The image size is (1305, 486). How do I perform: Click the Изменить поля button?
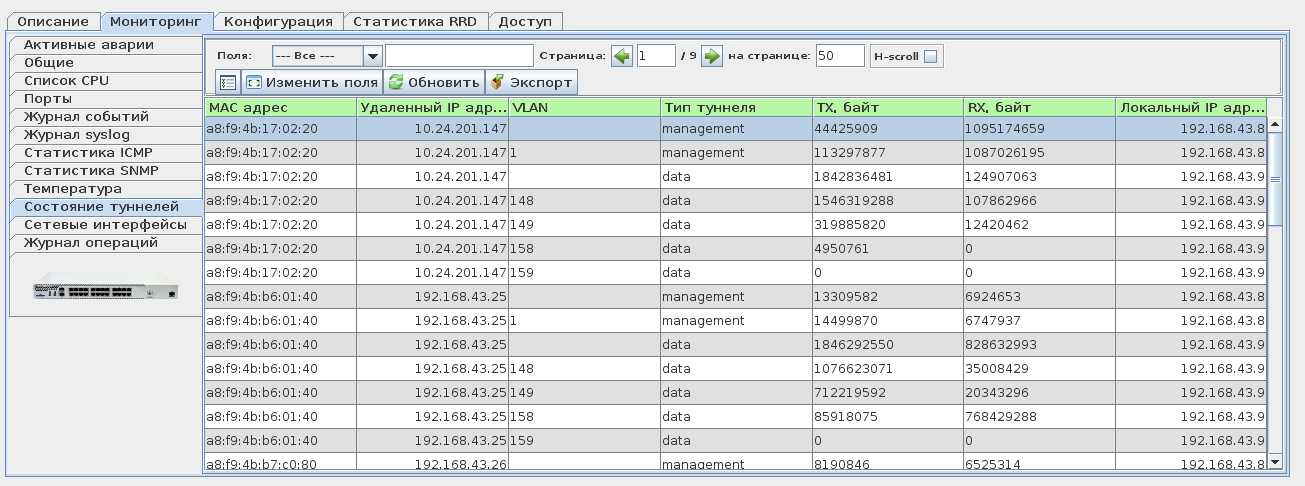pos(311,82)
